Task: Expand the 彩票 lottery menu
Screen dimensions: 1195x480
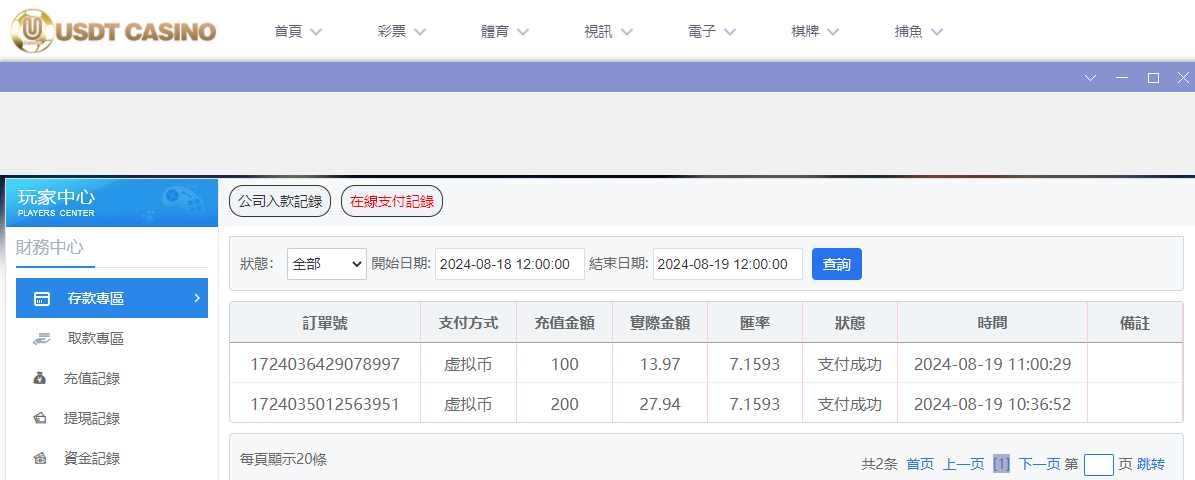Action: click(x=401, y=31)
